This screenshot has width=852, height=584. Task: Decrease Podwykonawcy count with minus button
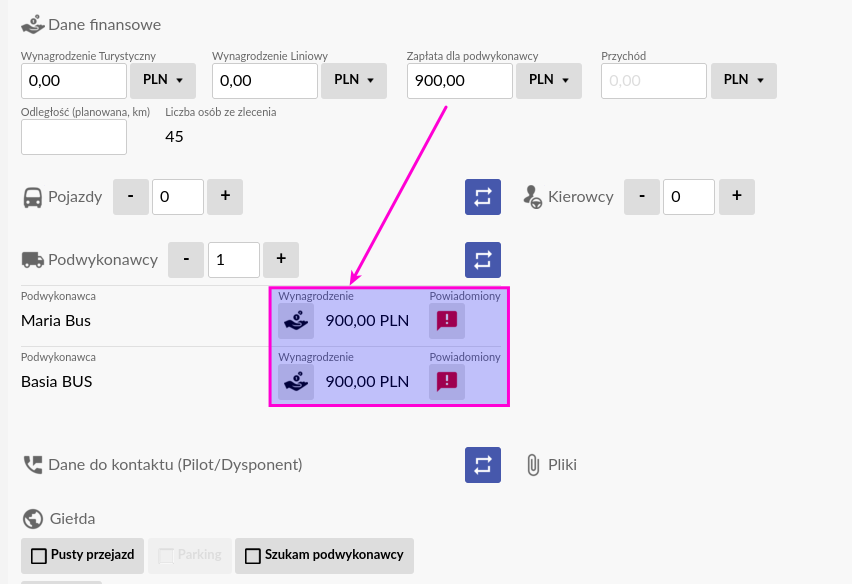(186, 260)
